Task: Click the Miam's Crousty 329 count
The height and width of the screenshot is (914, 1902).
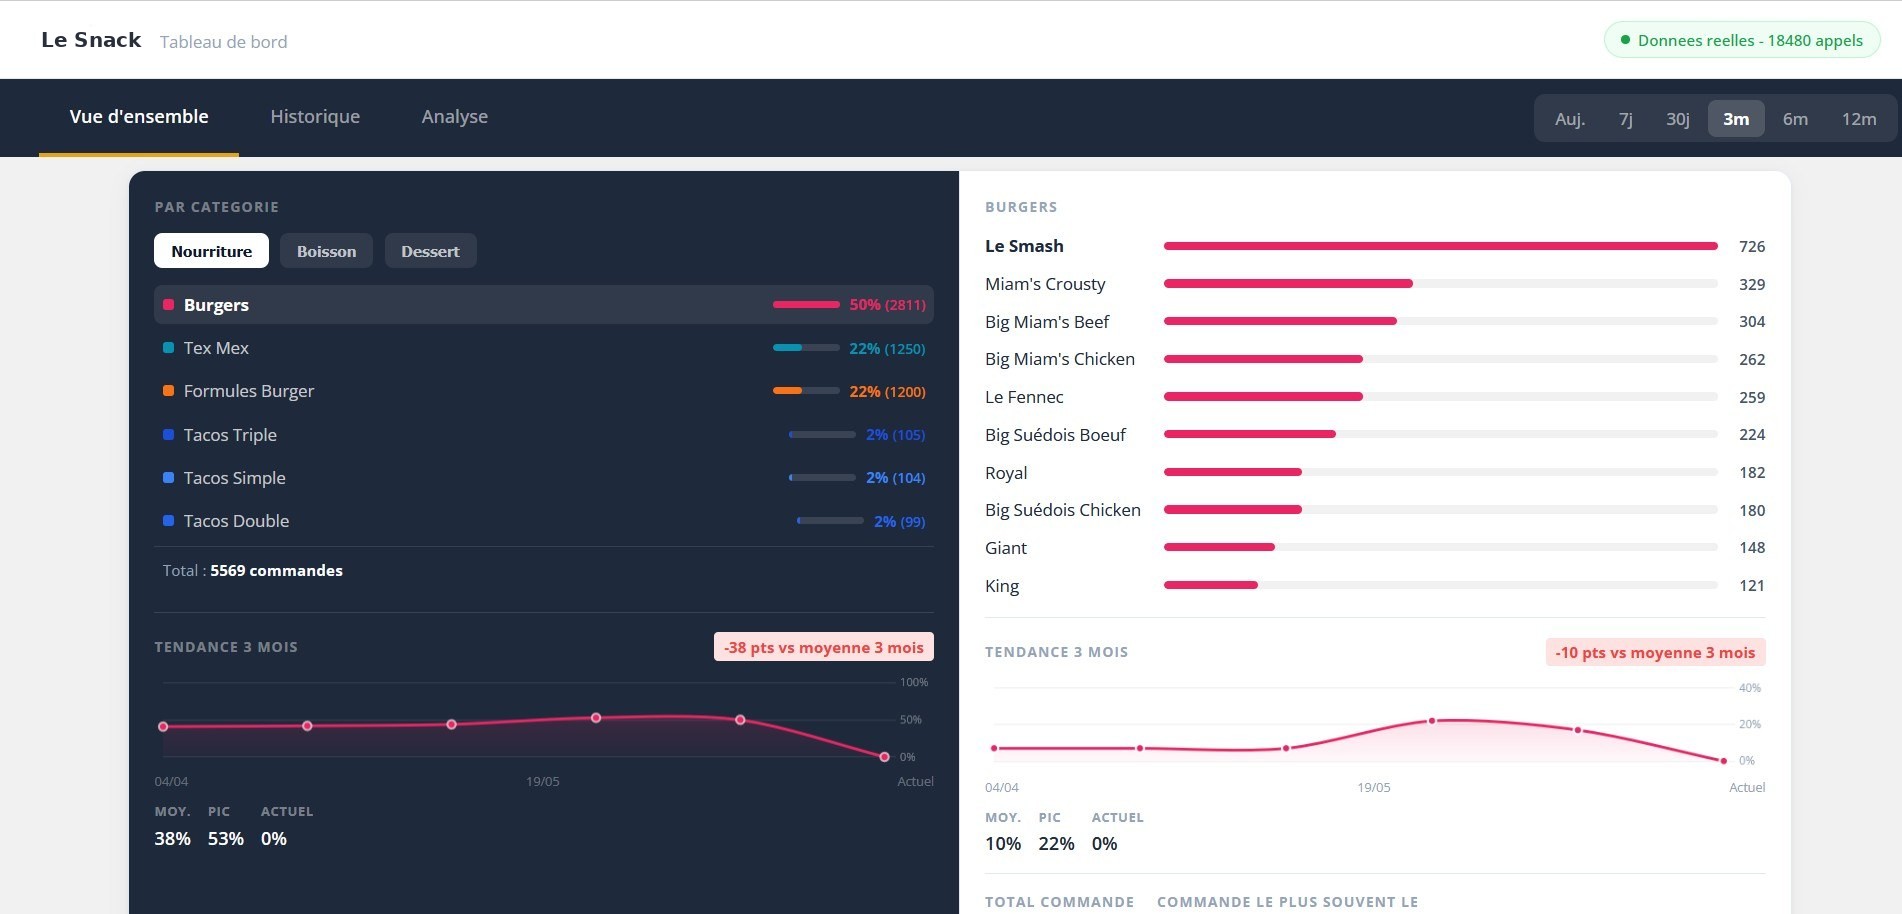Action: pyautogui.click(x=1752, y=284)
